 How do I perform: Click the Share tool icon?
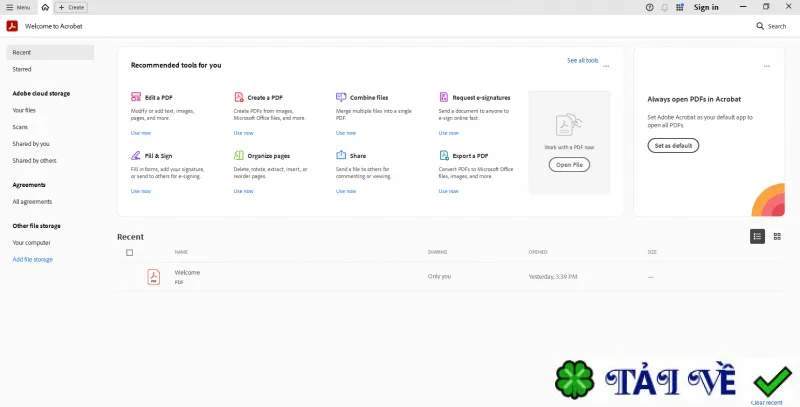tap(341, 155)
